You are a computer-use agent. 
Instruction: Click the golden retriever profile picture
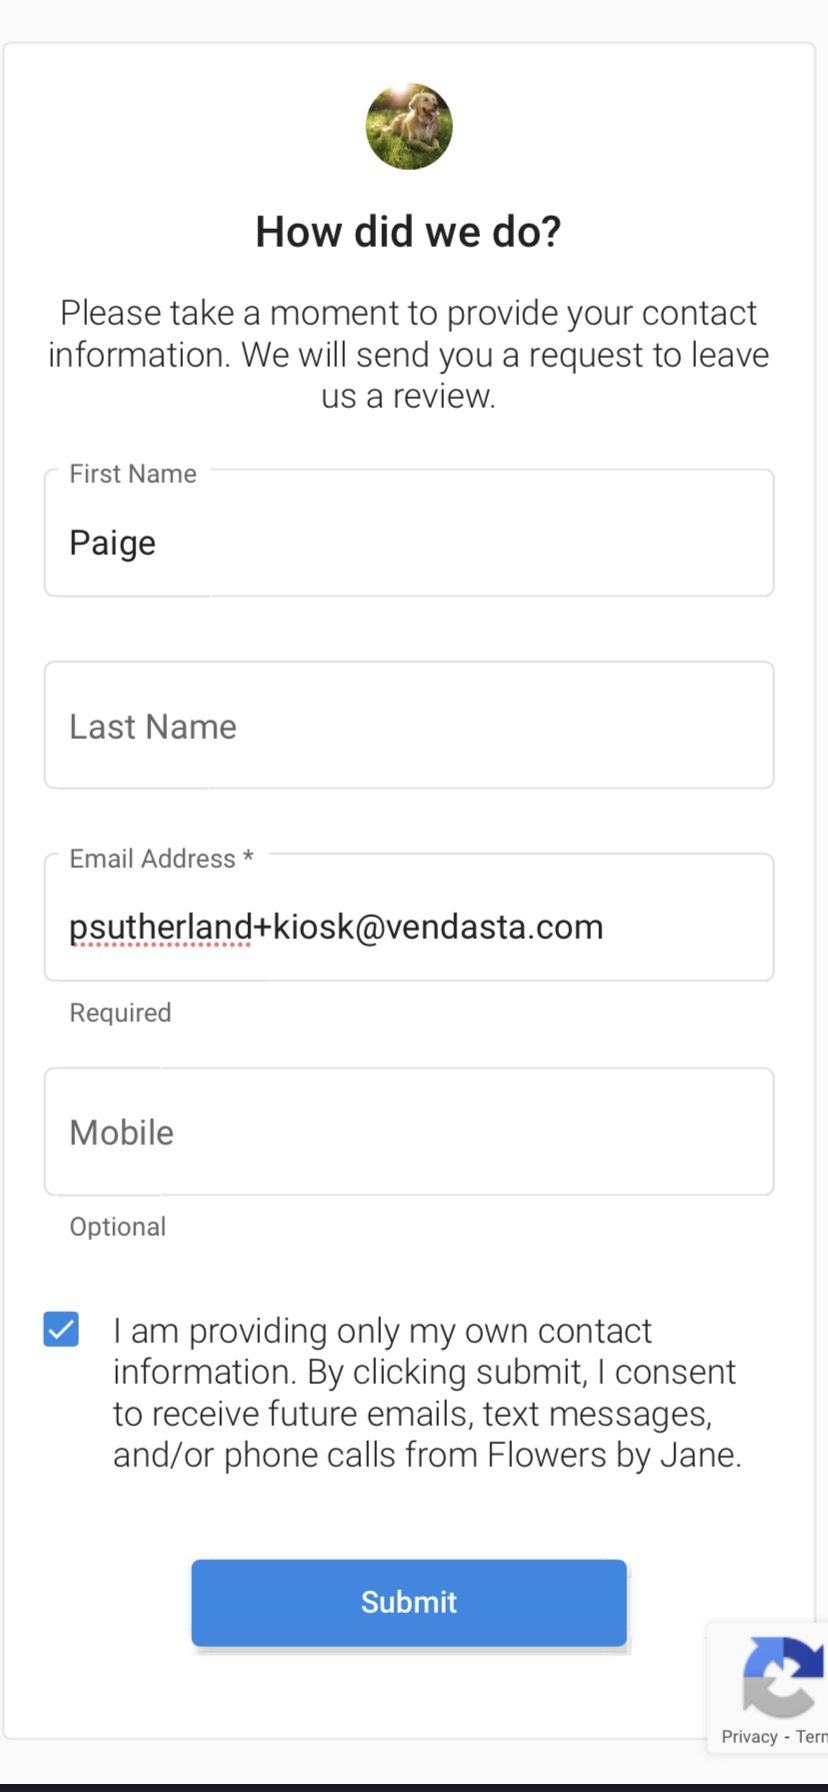tap(409, 126)
